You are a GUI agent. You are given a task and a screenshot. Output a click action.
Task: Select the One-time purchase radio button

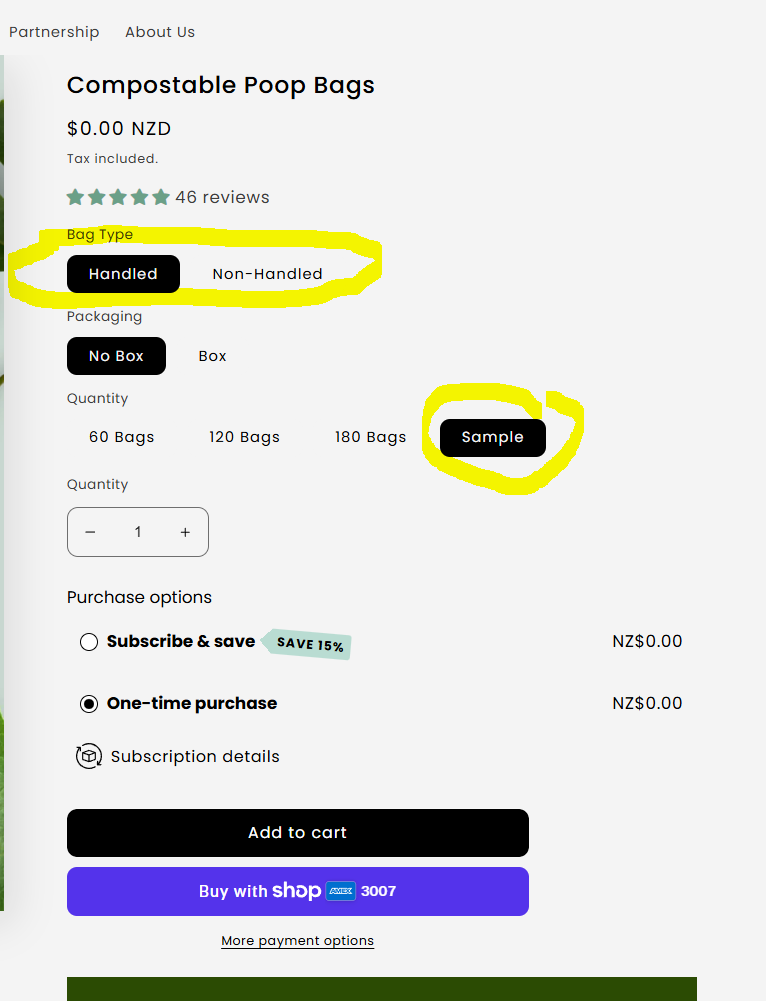(x=89, y=704)
